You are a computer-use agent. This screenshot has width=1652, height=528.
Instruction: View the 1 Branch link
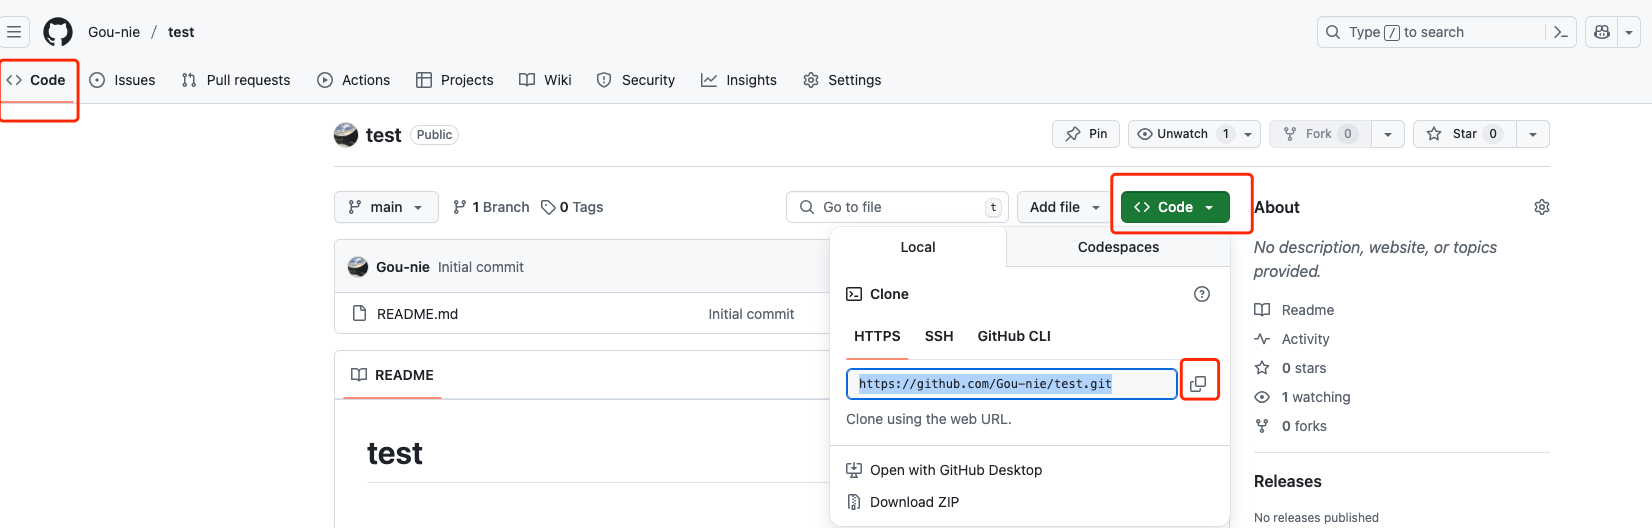491,207
